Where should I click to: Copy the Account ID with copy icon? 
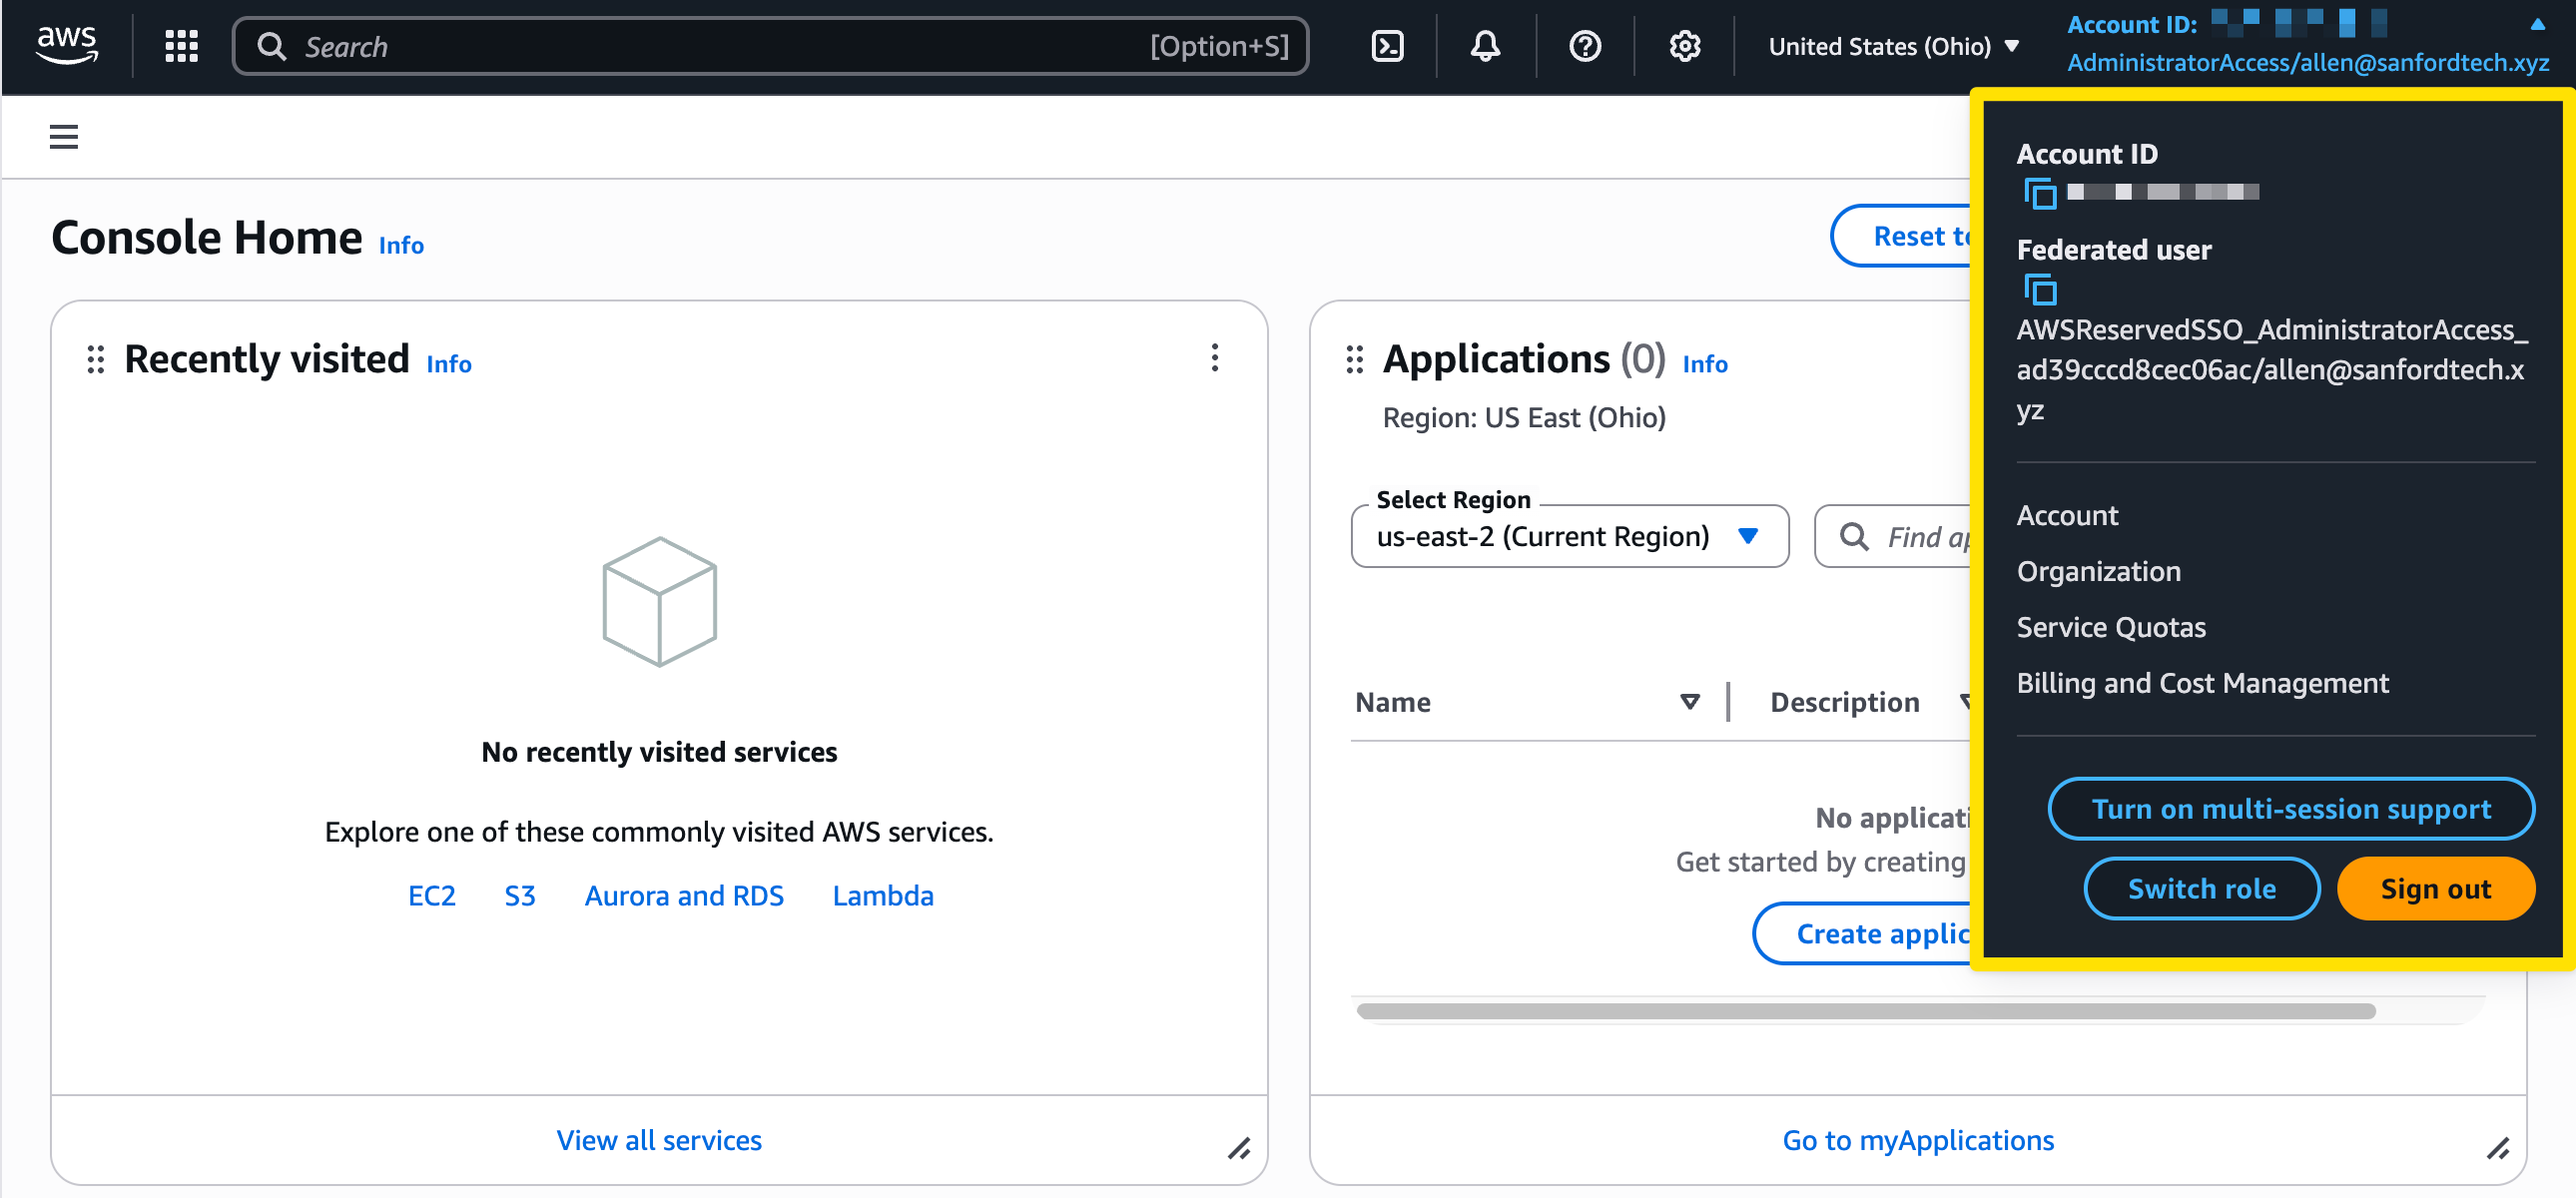pos(2039,192)
